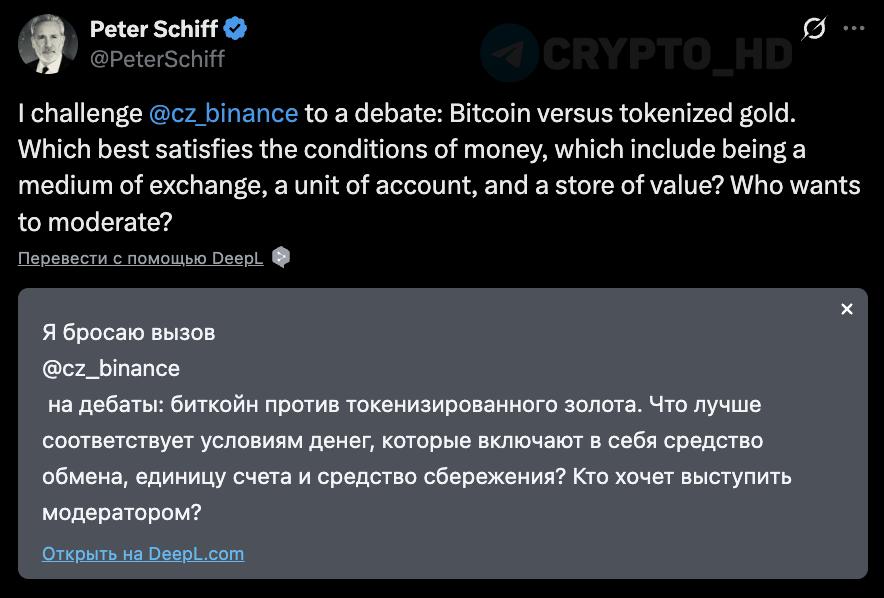This screenshot has height=598, width=884.
Task: Click the 'Я бросаю вызов' translated line
Action: [x=129, y=332]
